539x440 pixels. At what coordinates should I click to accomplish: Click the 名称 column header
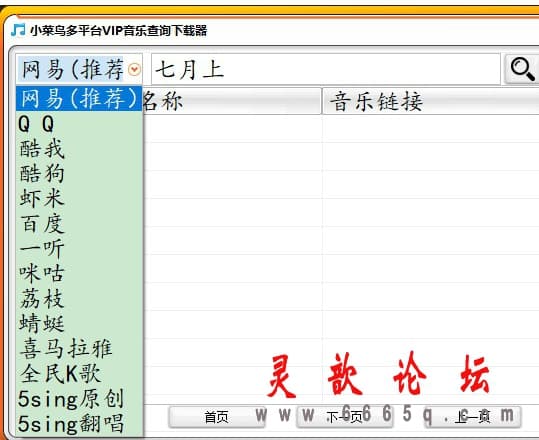pyautogui.click(x=232, y=101)
